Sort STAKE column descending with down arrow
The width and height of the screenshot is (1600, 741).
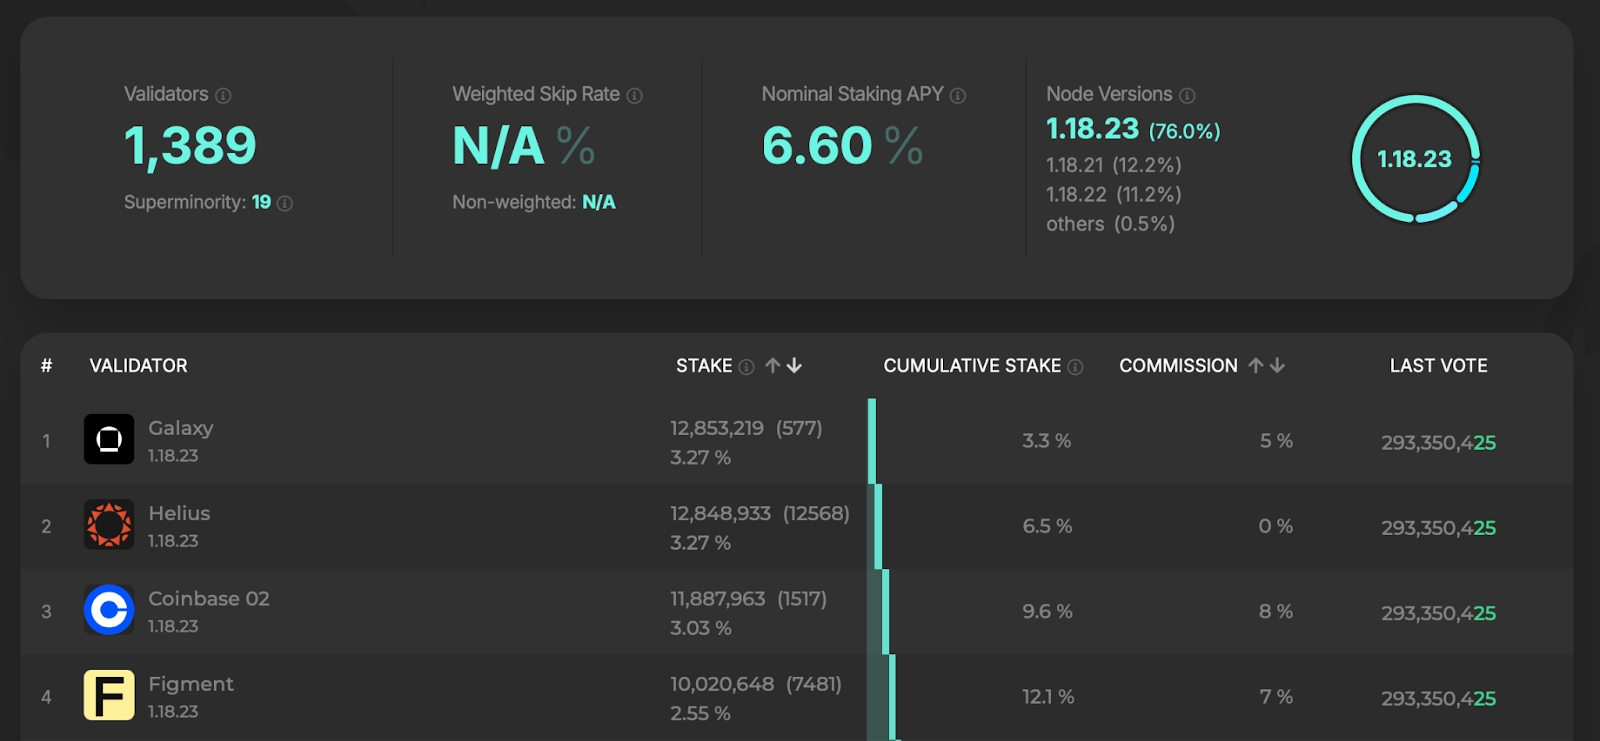tap(794, 366)
